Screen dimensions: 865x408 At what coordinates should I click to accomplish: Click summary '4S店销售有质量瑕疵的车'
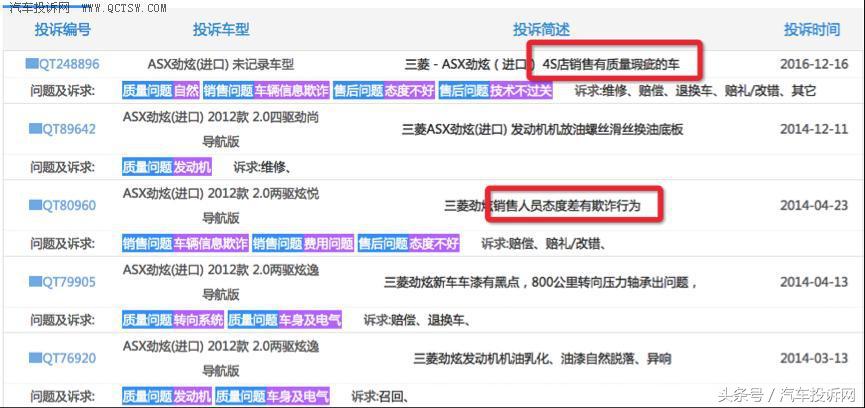point(611,65)
